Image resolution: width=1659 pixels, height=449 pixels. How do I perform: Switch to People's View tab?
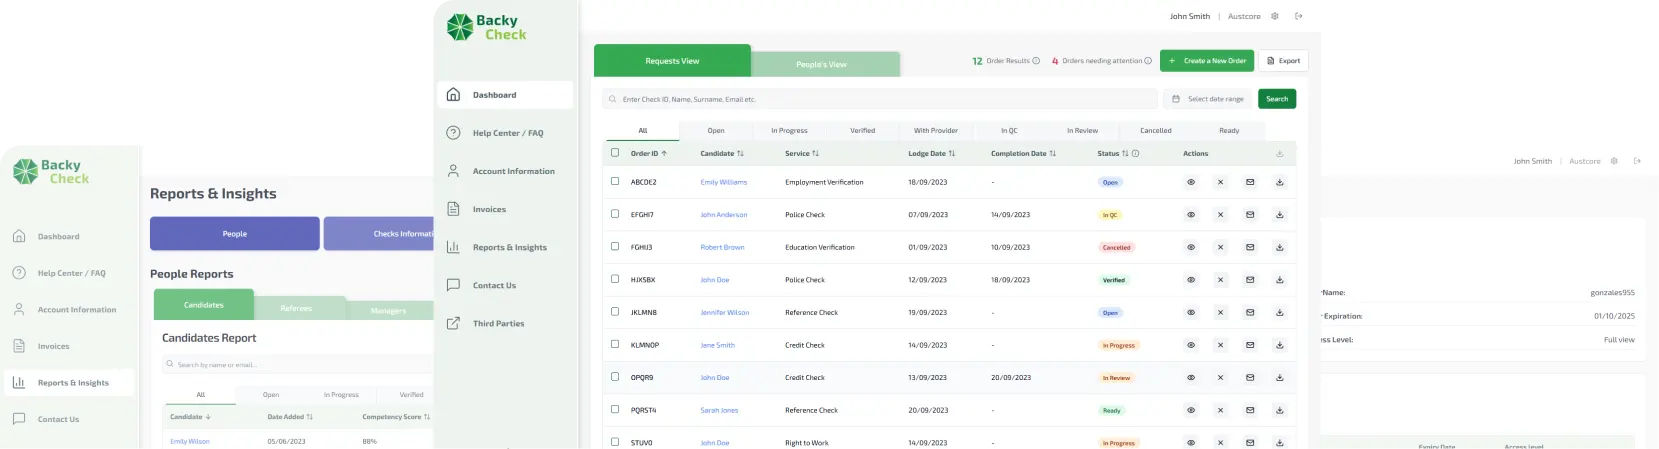(822, 64)
